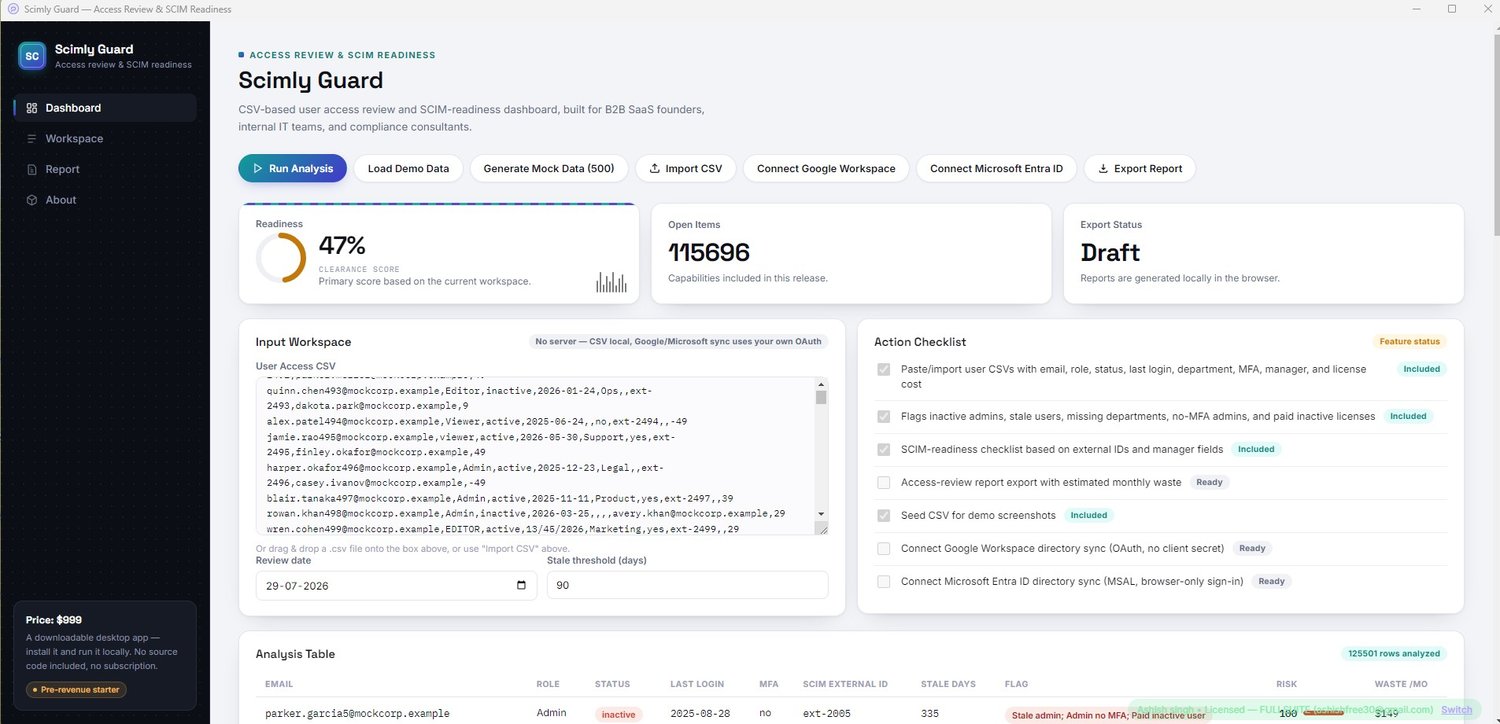Check the Connect Microsoft Entra ID directory sync checkbox

point(884,581)
